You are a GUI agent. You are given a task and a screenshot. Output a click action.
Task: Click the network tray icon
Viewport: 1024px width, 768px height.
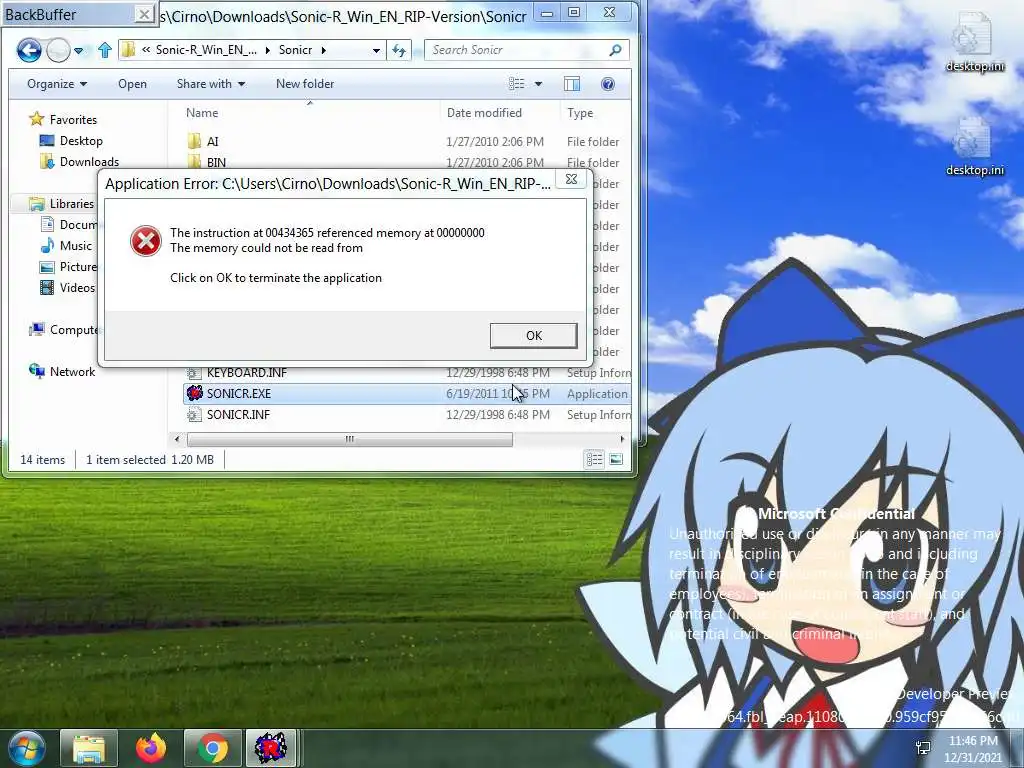923,748
